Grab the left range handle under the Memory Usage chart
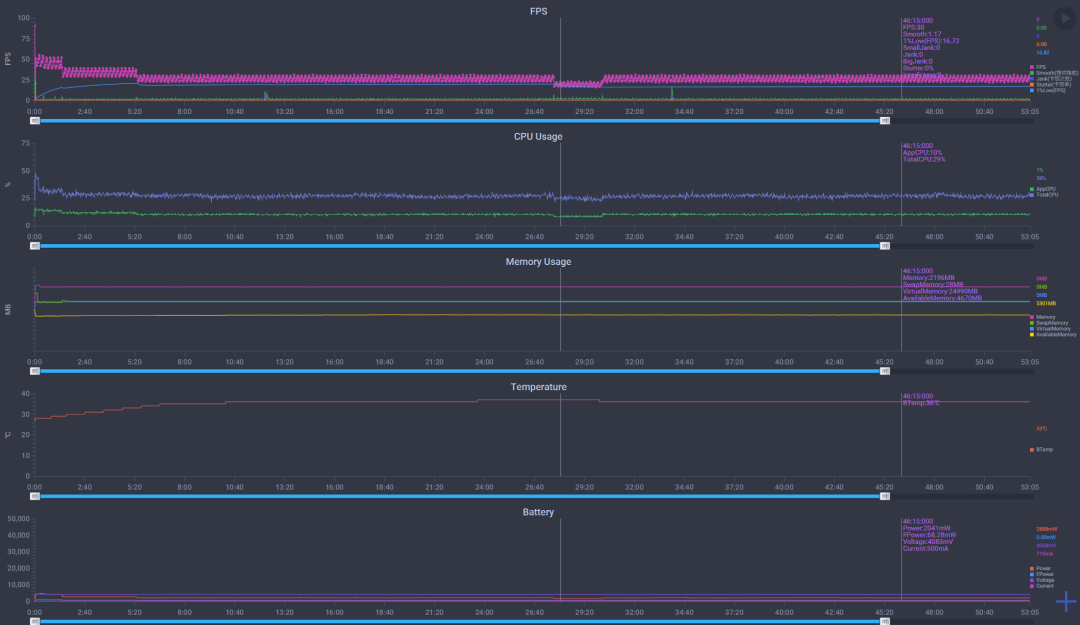The width and height of the screenshot is (1080, 625). [34, 371]
